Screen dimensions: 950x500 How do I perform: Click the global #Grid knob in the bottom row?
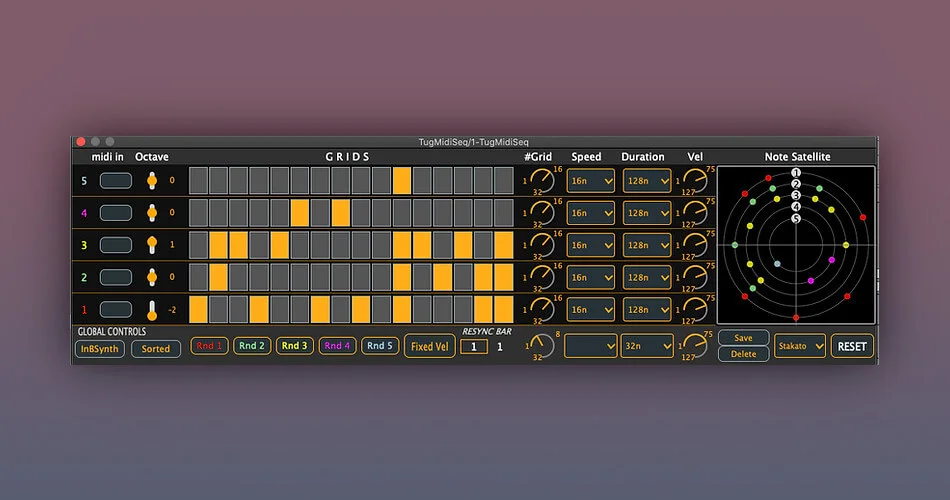[542, 346]
